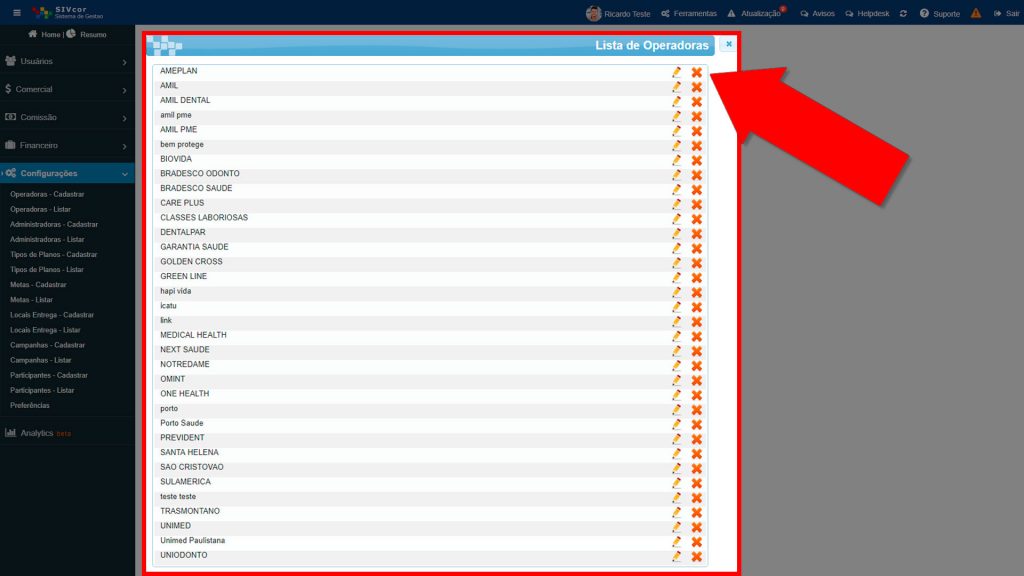Remove the UNIMED operator

point(697,527)
